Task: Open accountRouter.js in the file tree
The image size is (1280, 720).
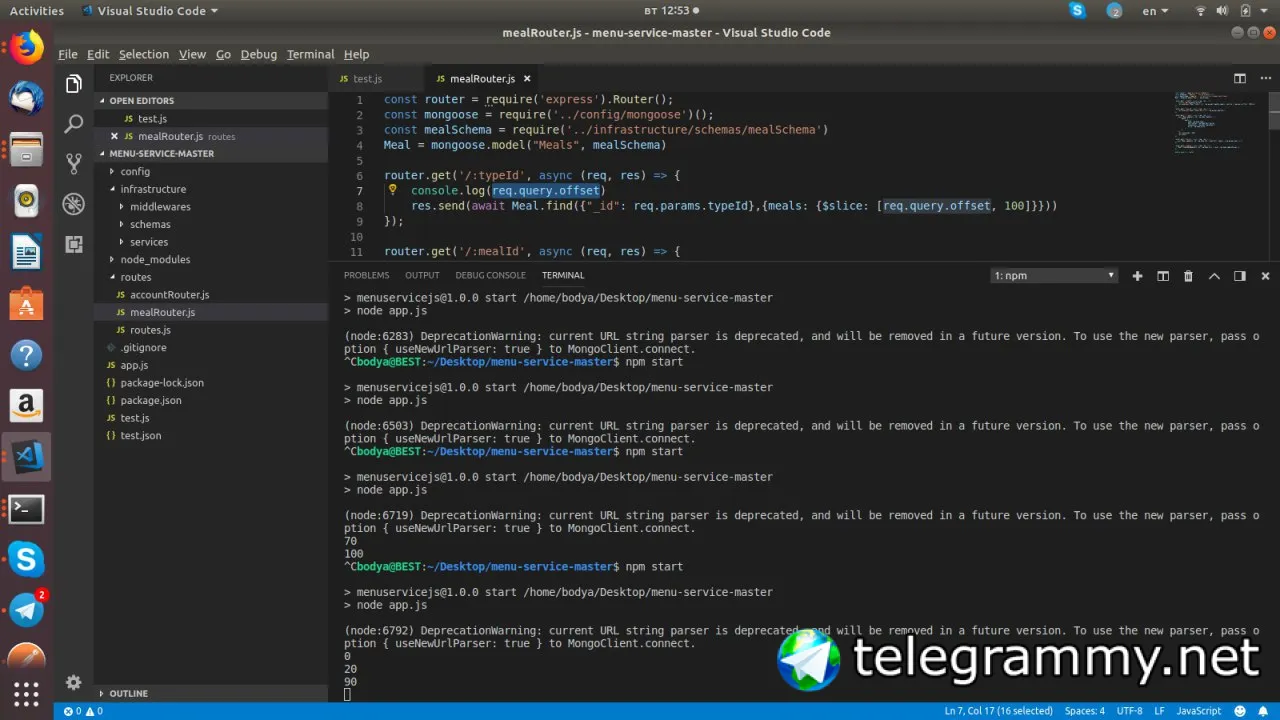Action: coord(169,295)
